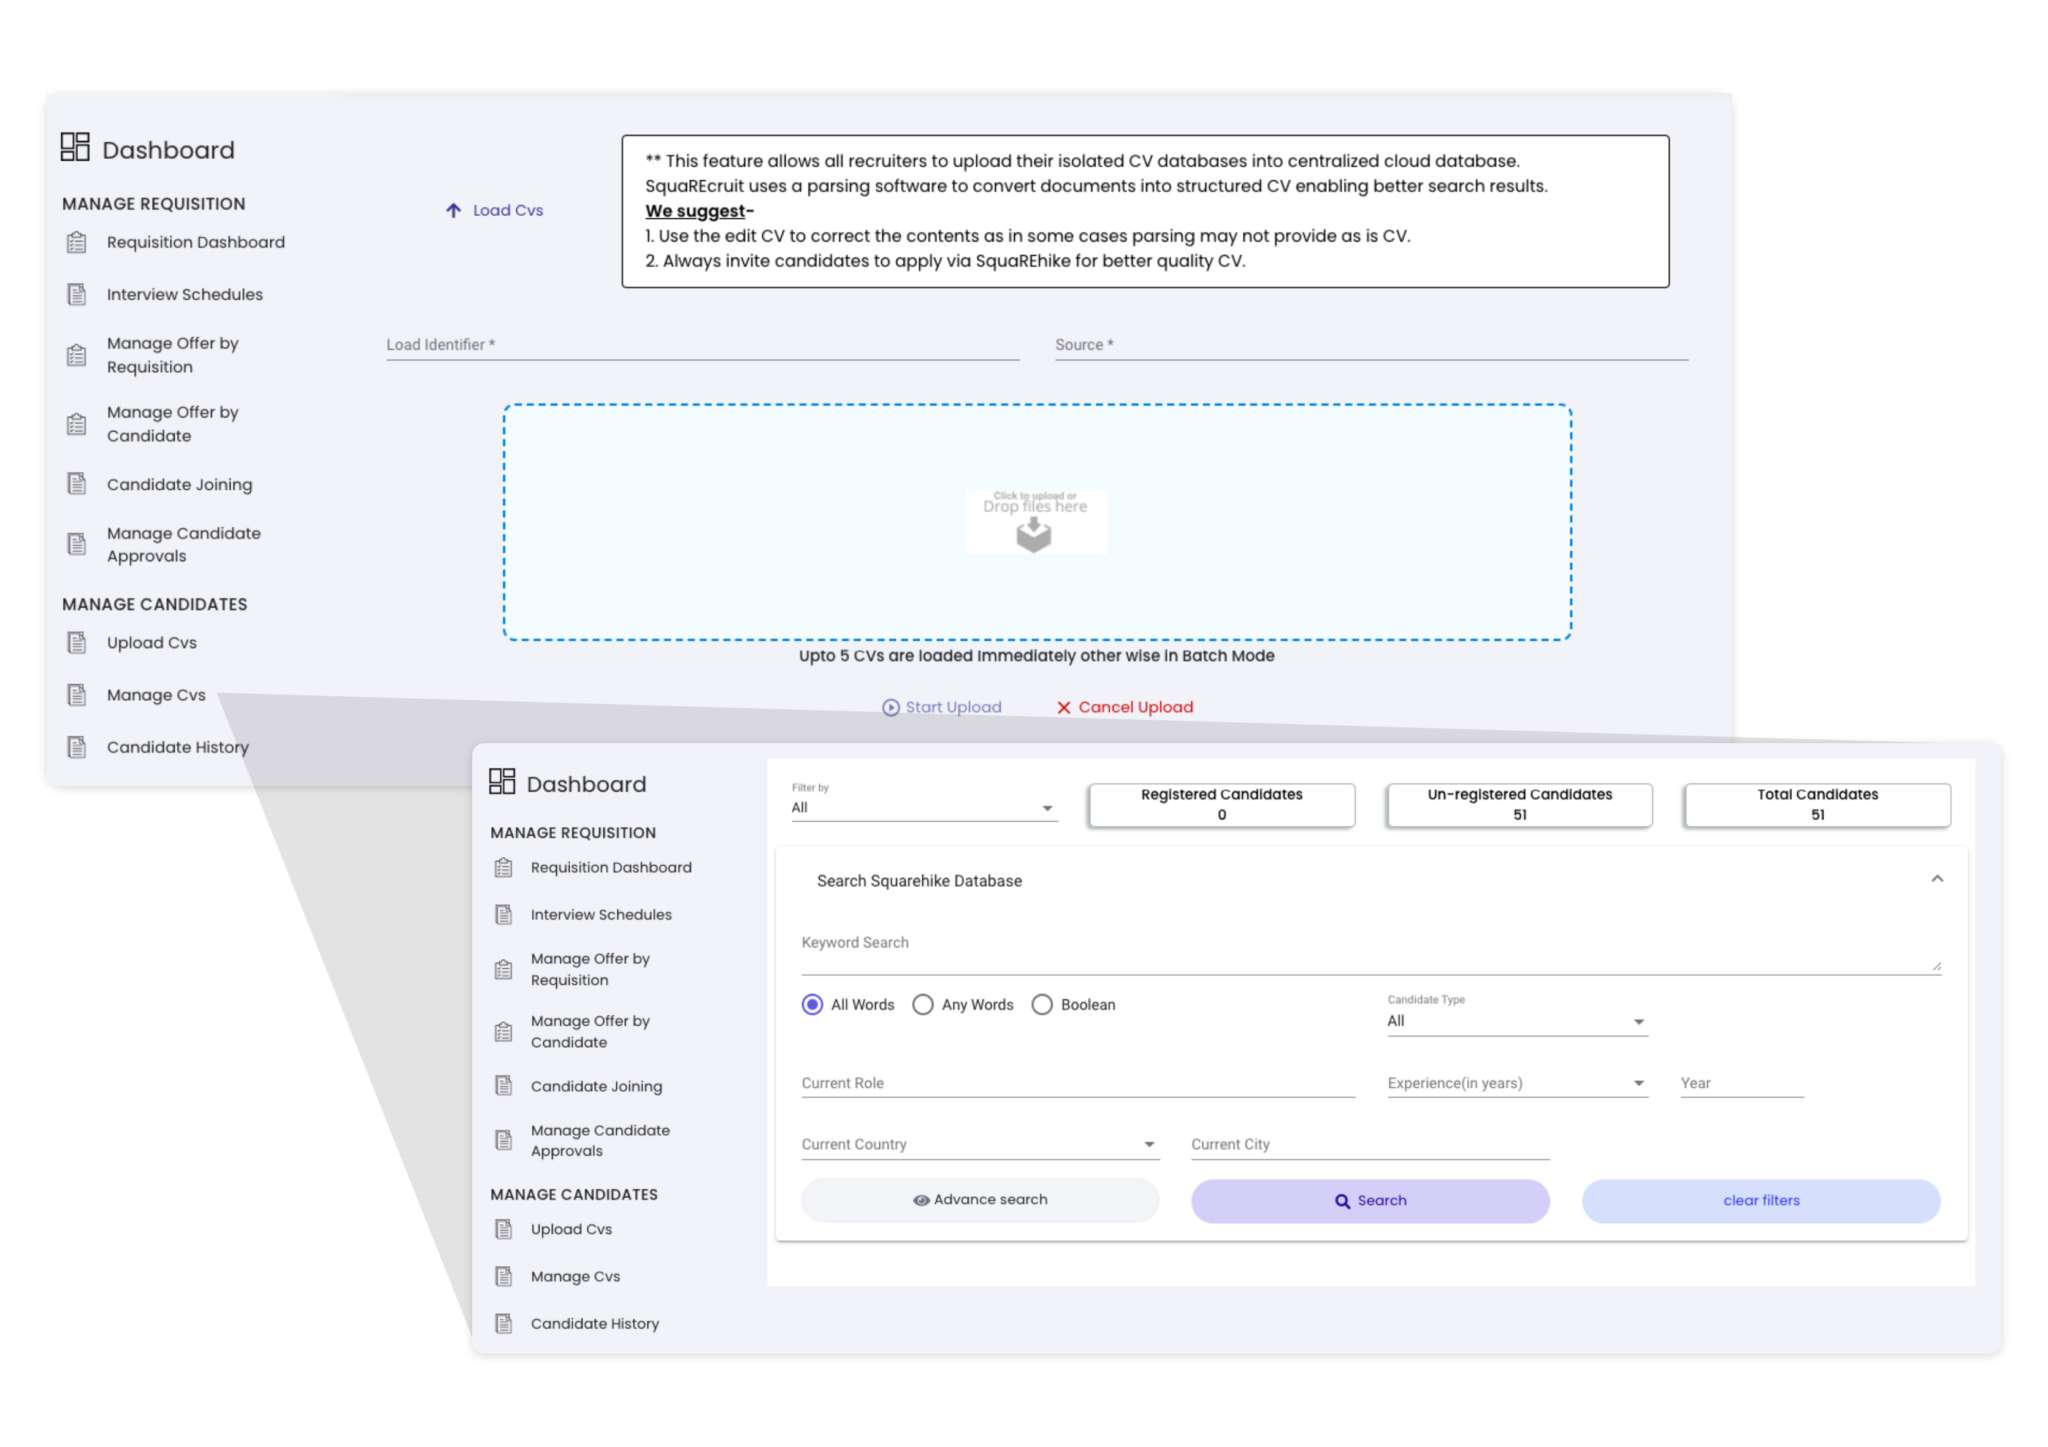This screenshot has height=1447, width=2048.
Task: Click the Un-registered Candidates count card
Action: pos(1519,804)
